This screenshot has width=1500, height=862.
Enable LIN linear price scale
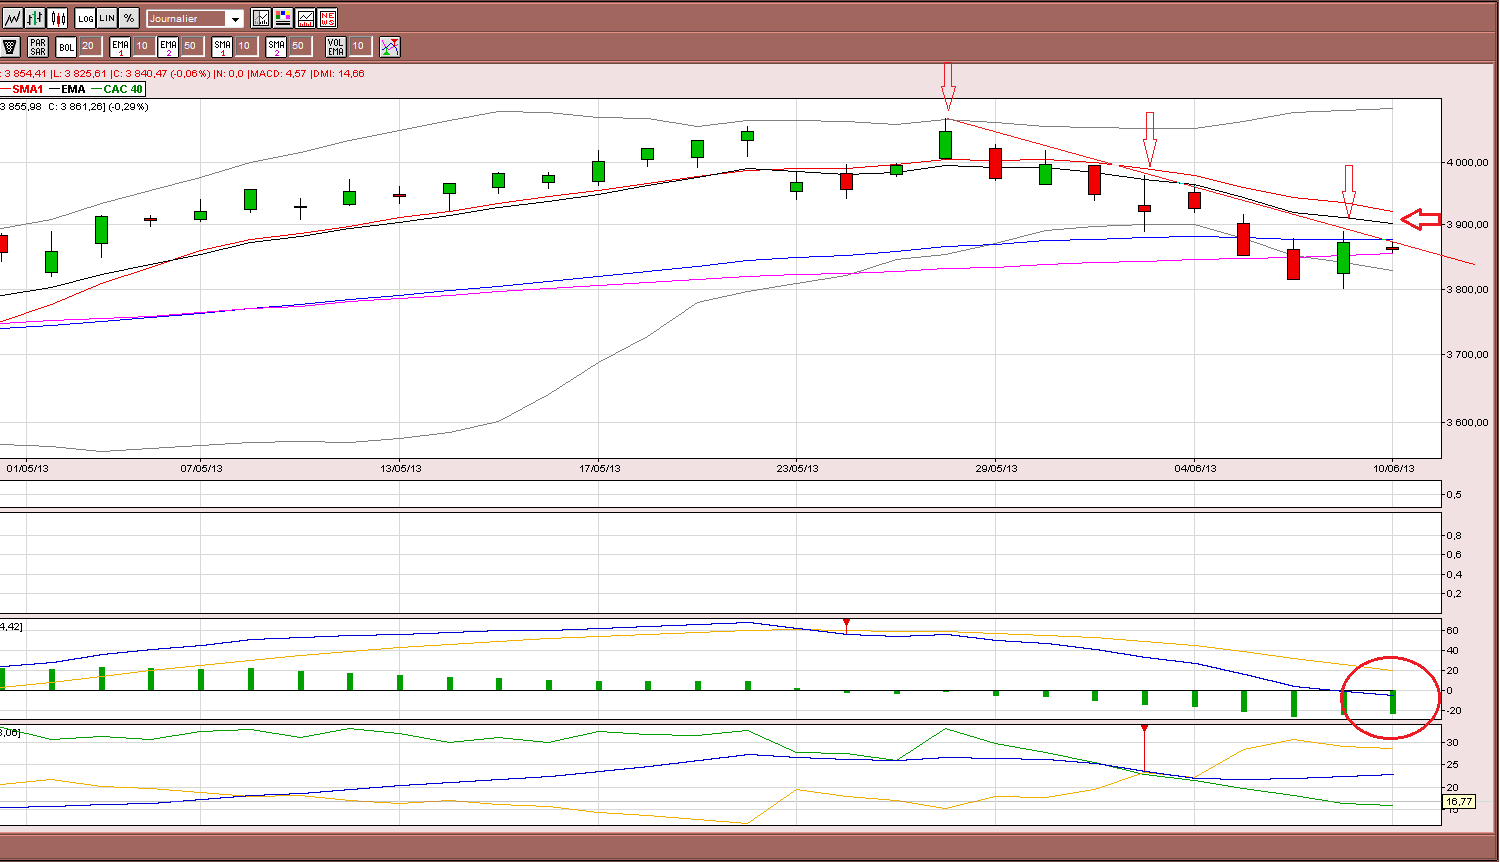[107, 18]
